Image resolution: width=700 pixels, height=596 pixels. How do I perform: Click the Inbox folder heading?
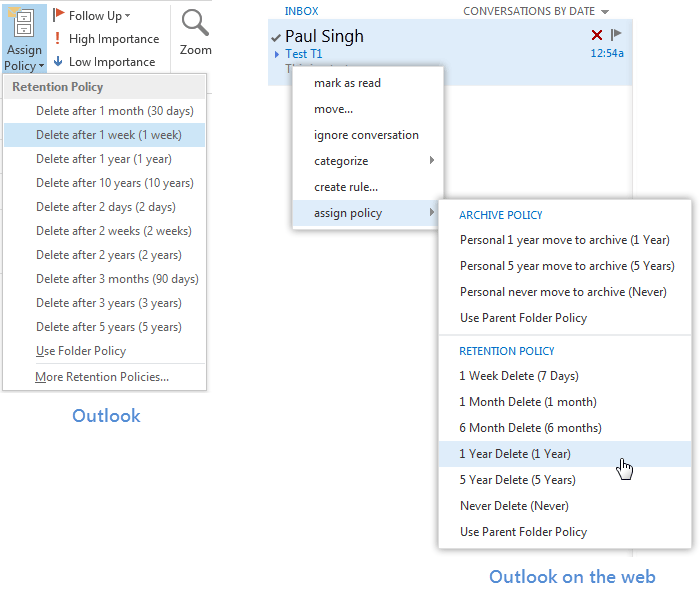coord(301,11)
